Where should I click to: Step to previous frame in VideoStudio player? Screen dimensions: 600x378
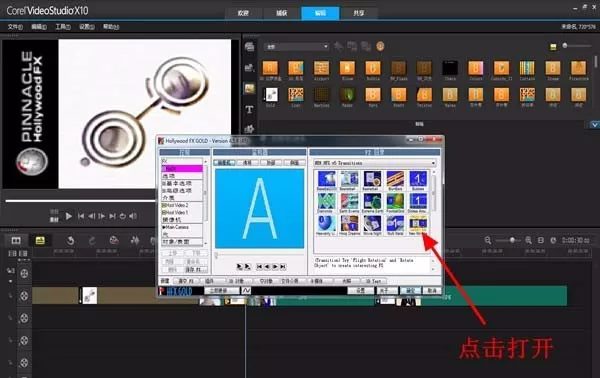91,216
